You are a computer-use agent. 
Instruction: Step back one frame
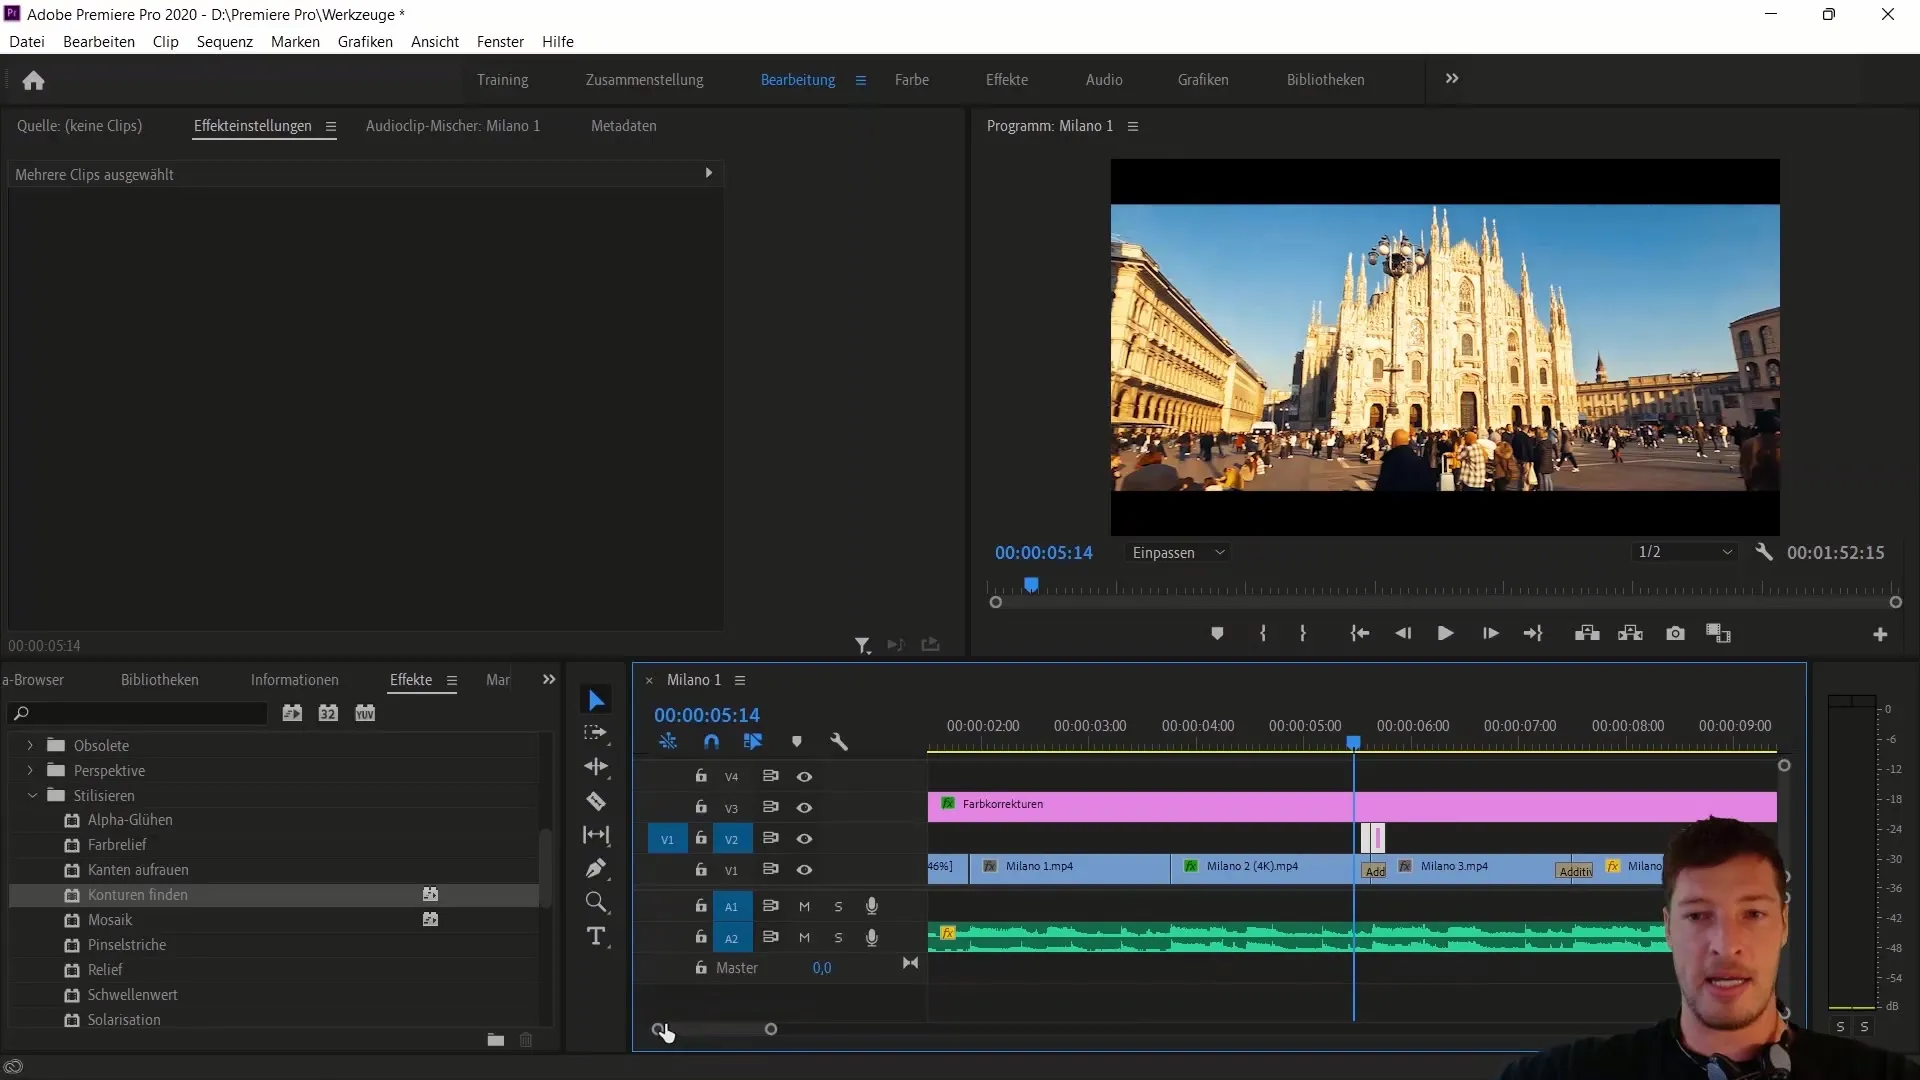coord(1403,633)
